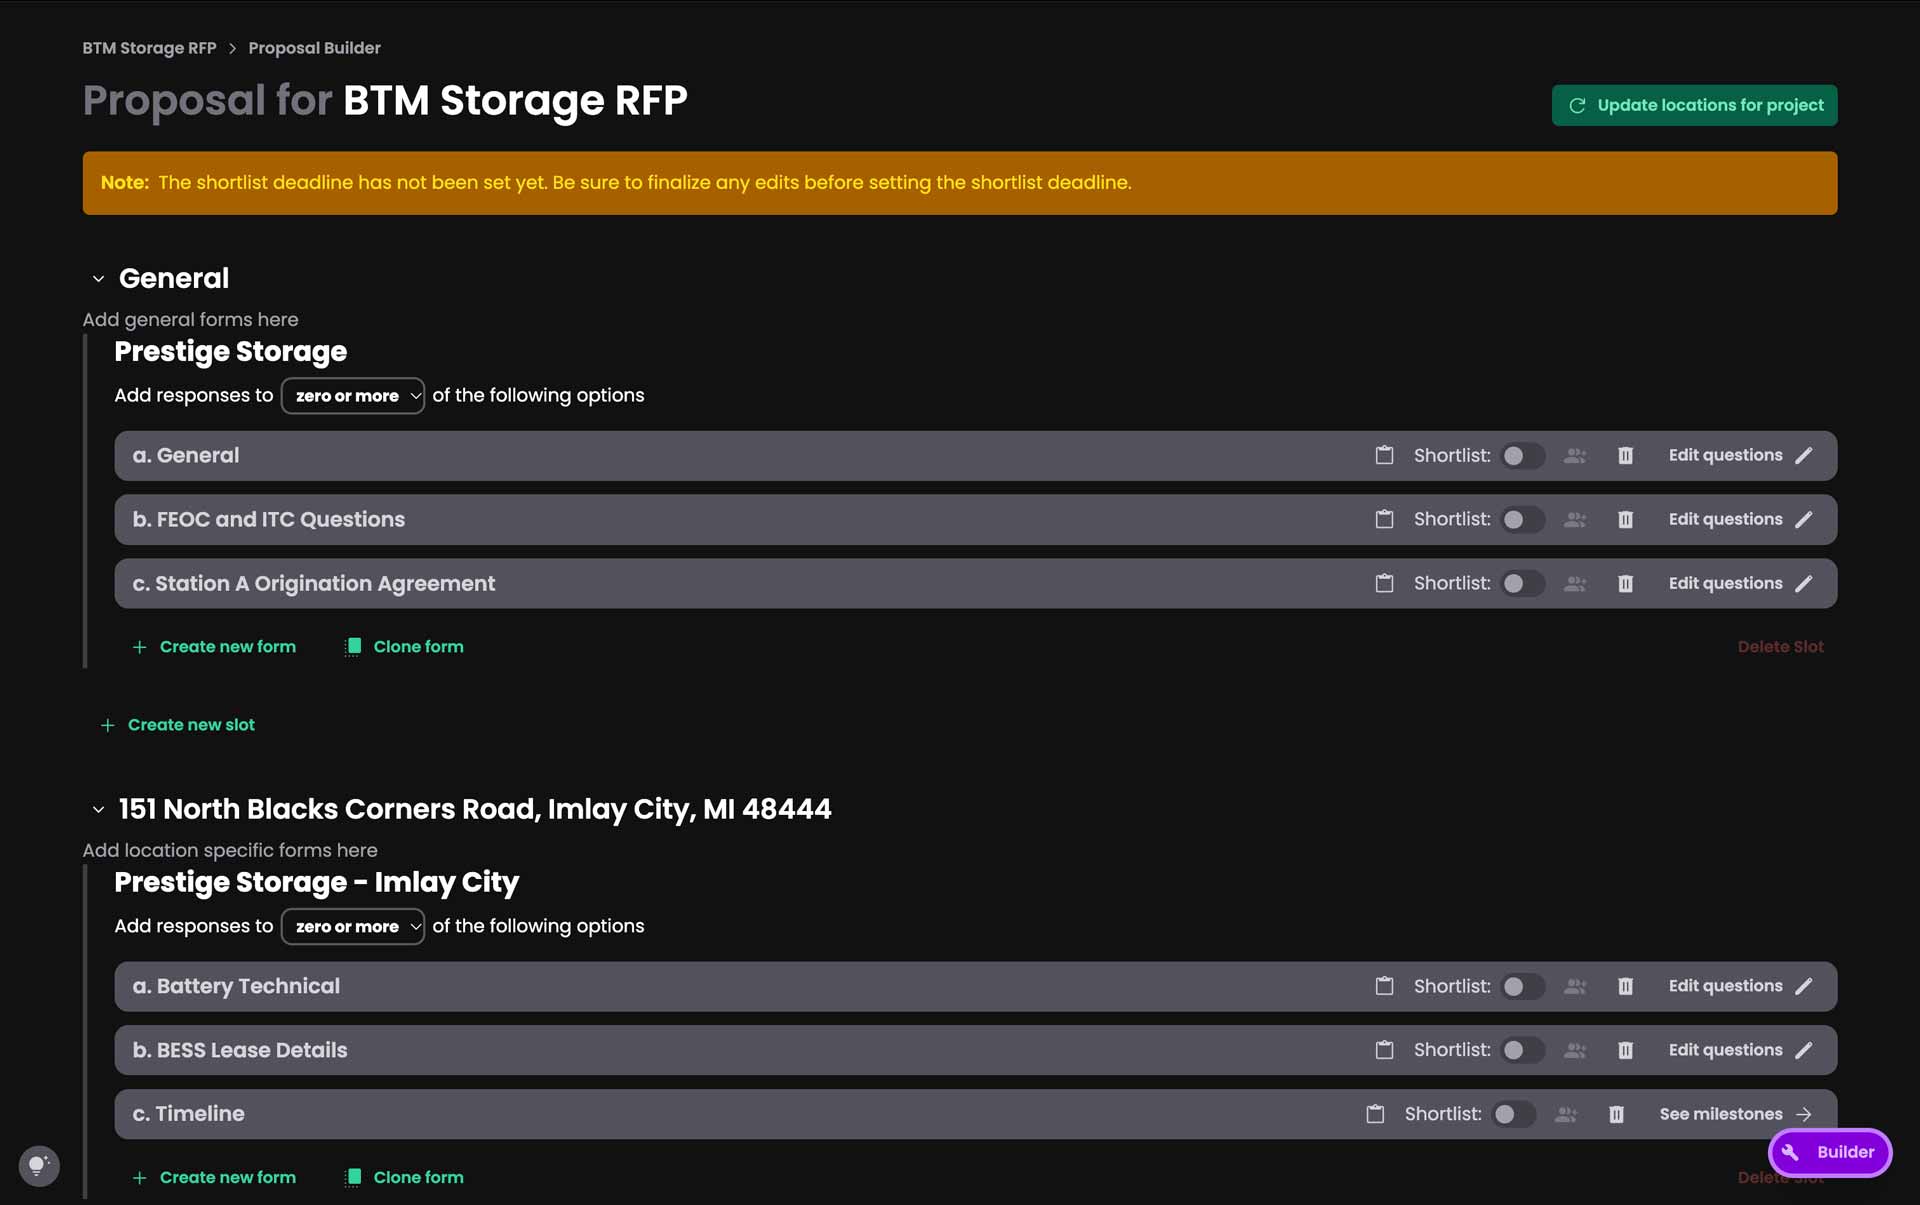Click trash icon in Timeline row

(1616, 1114)
